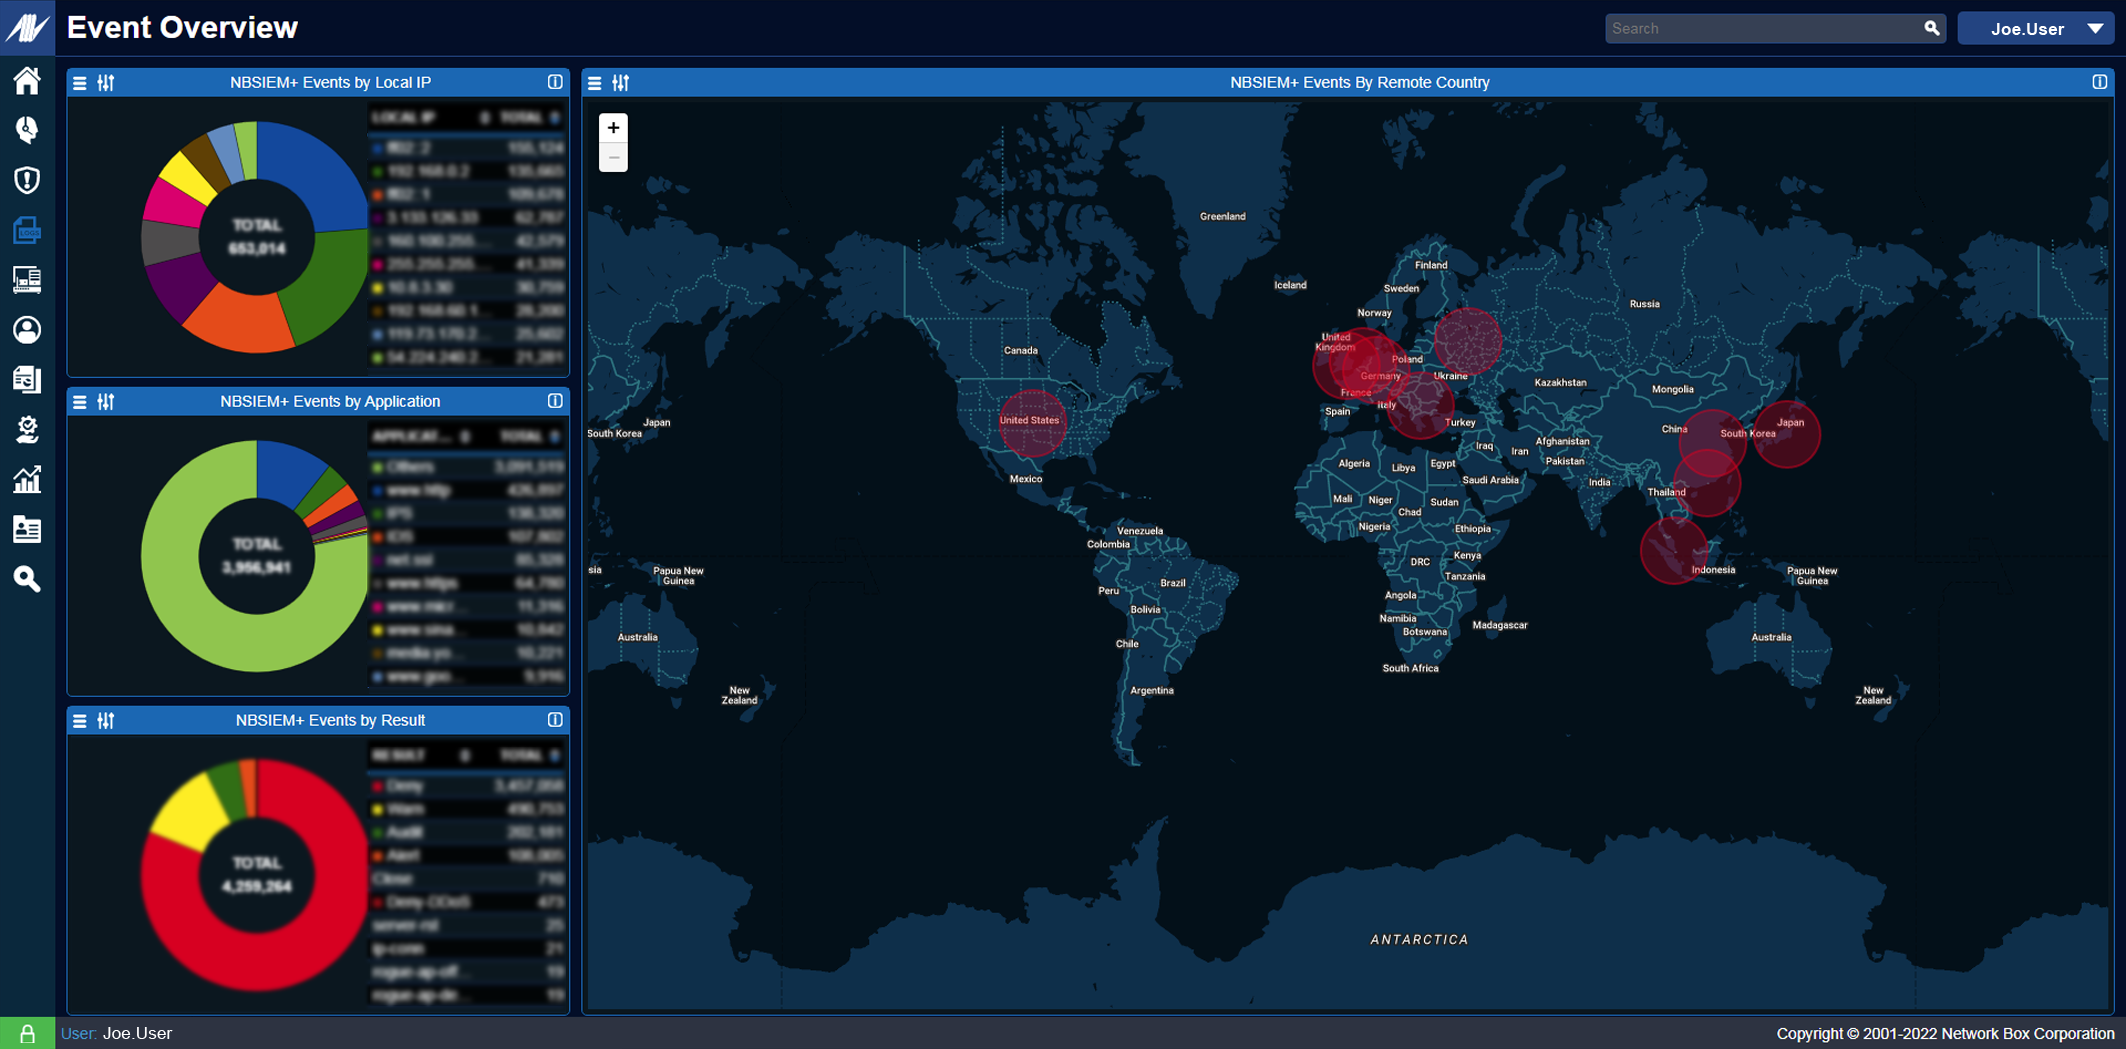
Task: Click the Indonesia event bubble on map
Action: (1674, 550)
